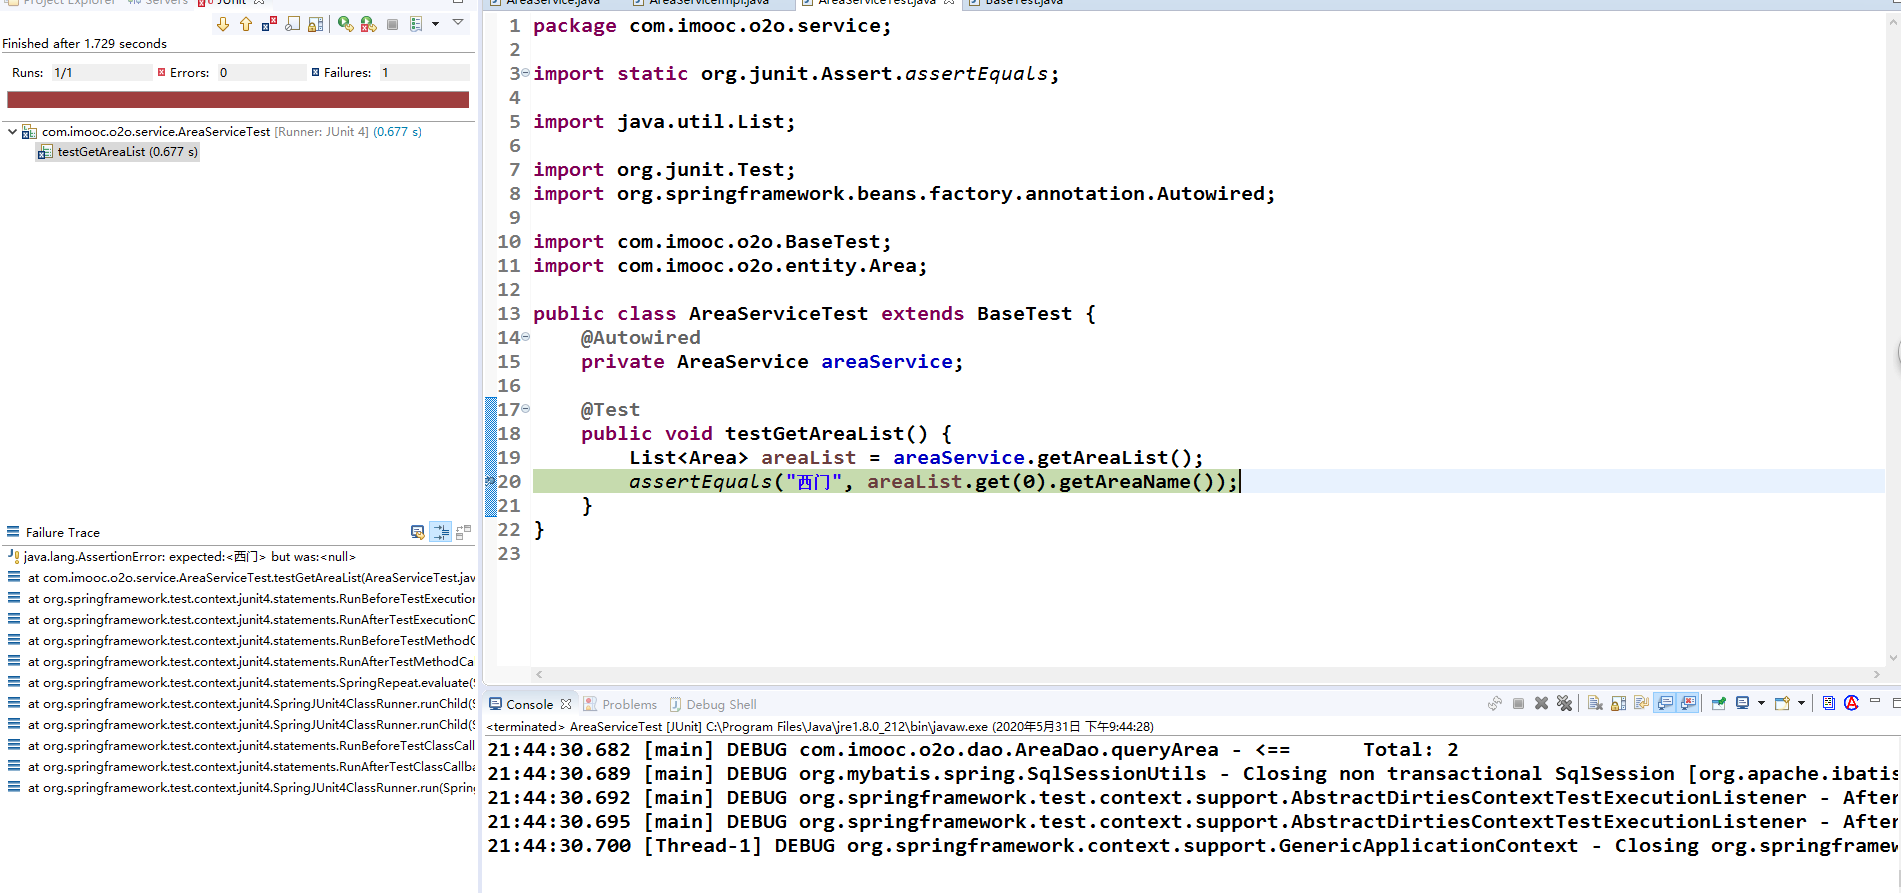1901x893 pixels.
Task: Rerun test failures first icon
Action: 369,24
